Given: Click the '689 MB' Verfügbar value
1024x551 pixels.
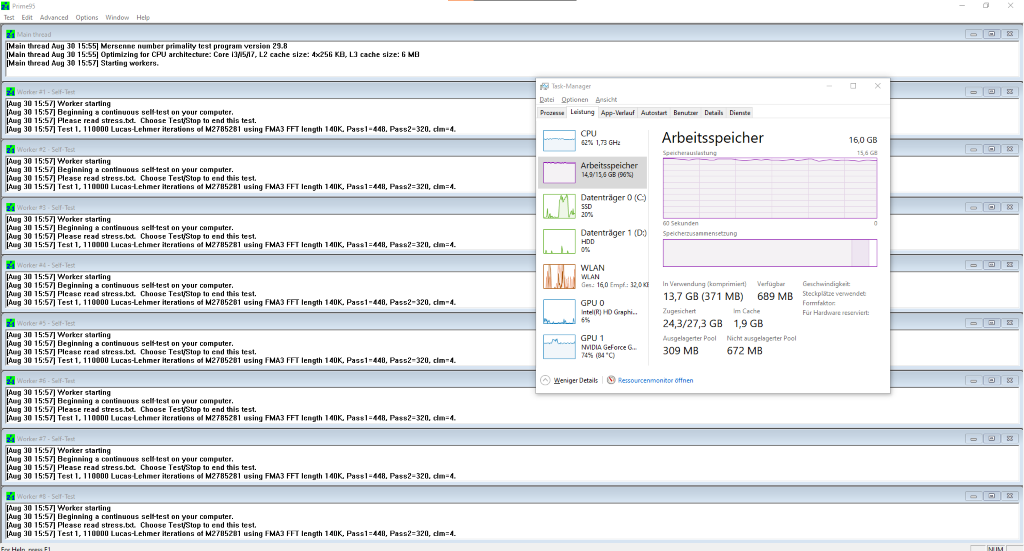Looking at the screenshot, I should [x=775, y=296].
